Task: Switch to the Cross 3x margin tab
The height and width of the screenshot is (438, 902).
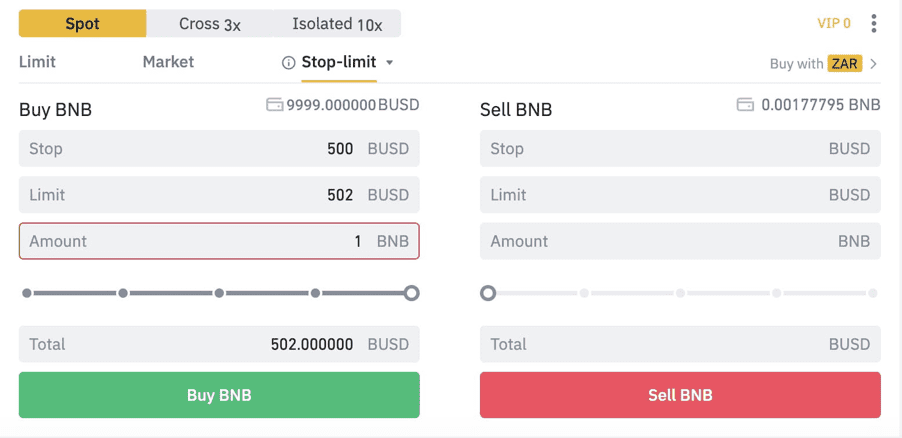Action: click(x=210, y=24)
